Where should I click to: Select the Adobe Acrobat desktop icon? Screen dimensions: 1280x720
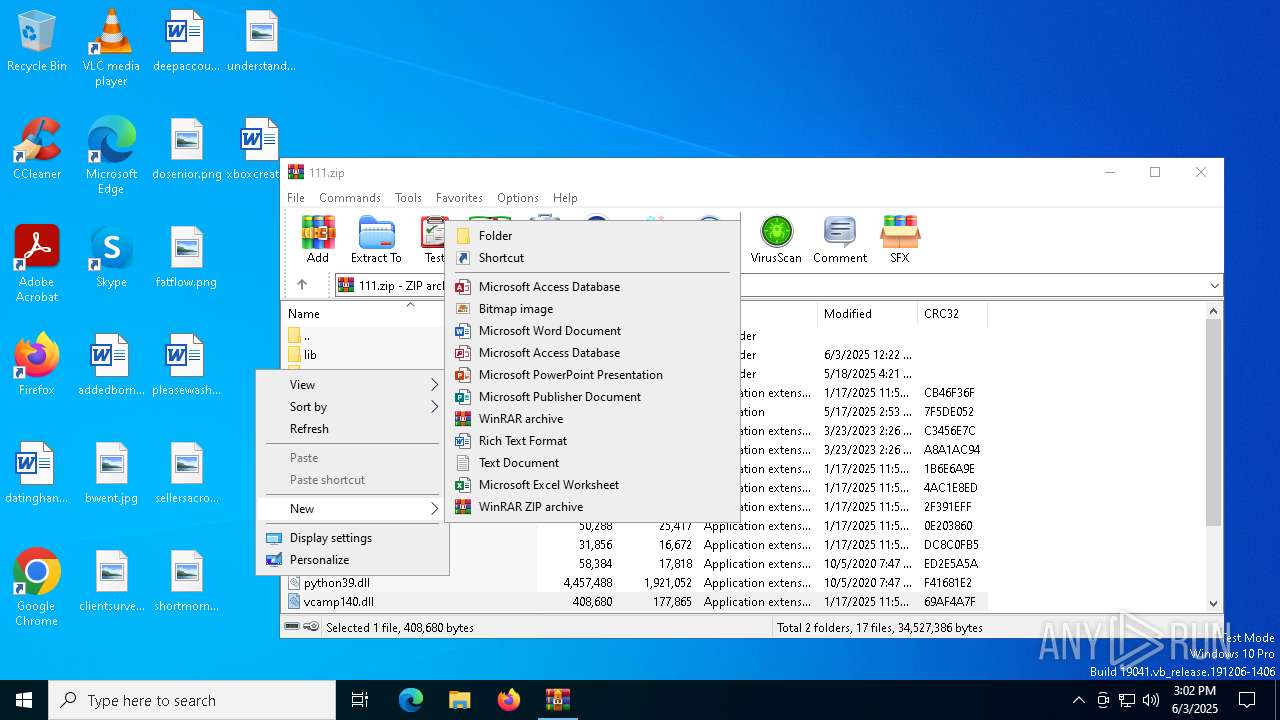[x=37, y=264]
